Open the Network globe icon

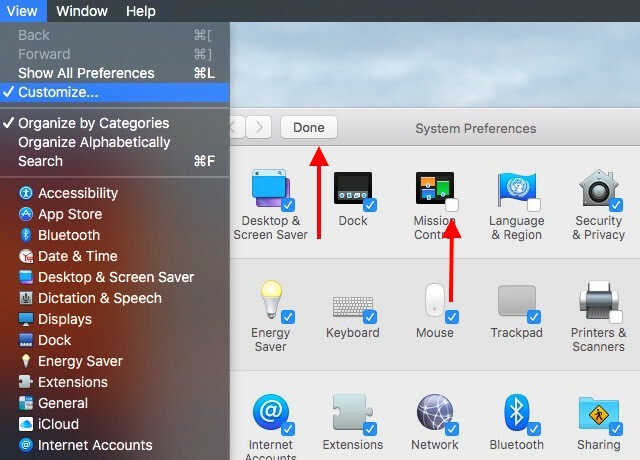435,412
